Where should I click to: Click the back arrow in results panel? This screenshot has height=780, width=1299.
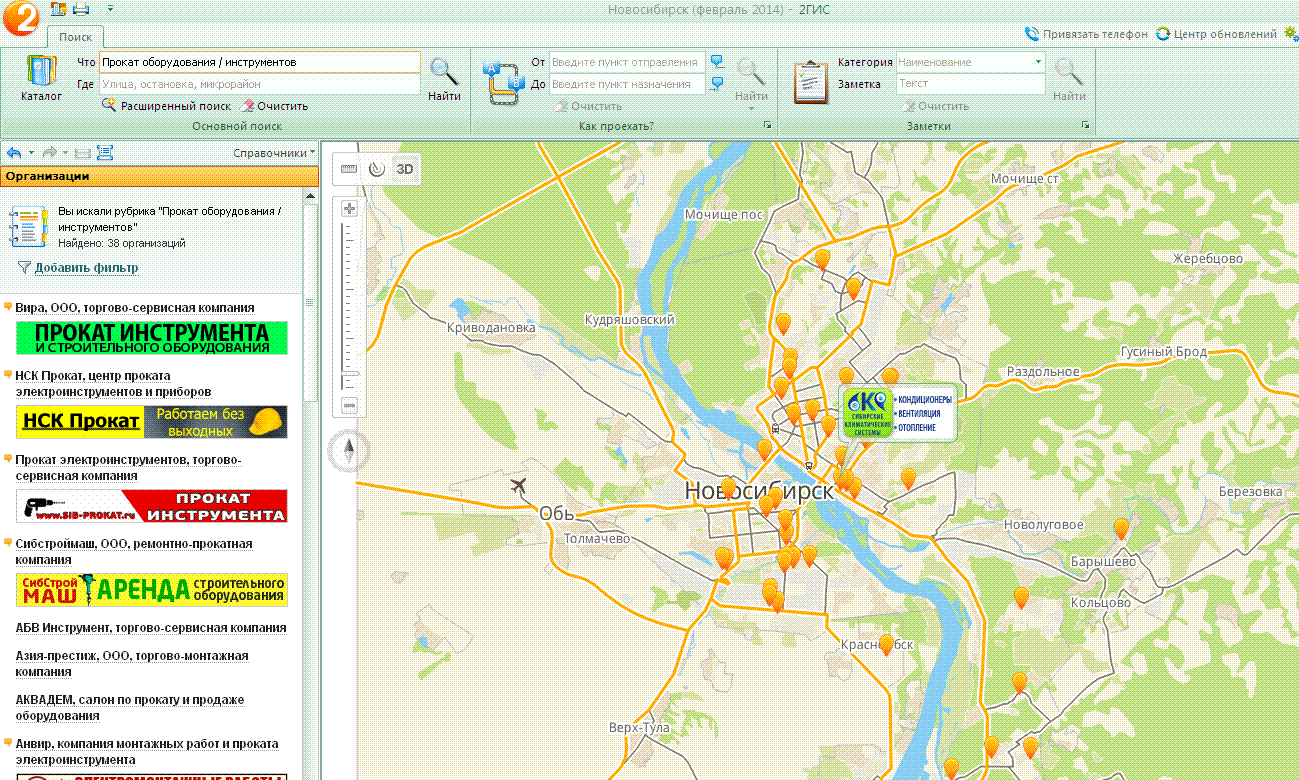coord(14,153)
